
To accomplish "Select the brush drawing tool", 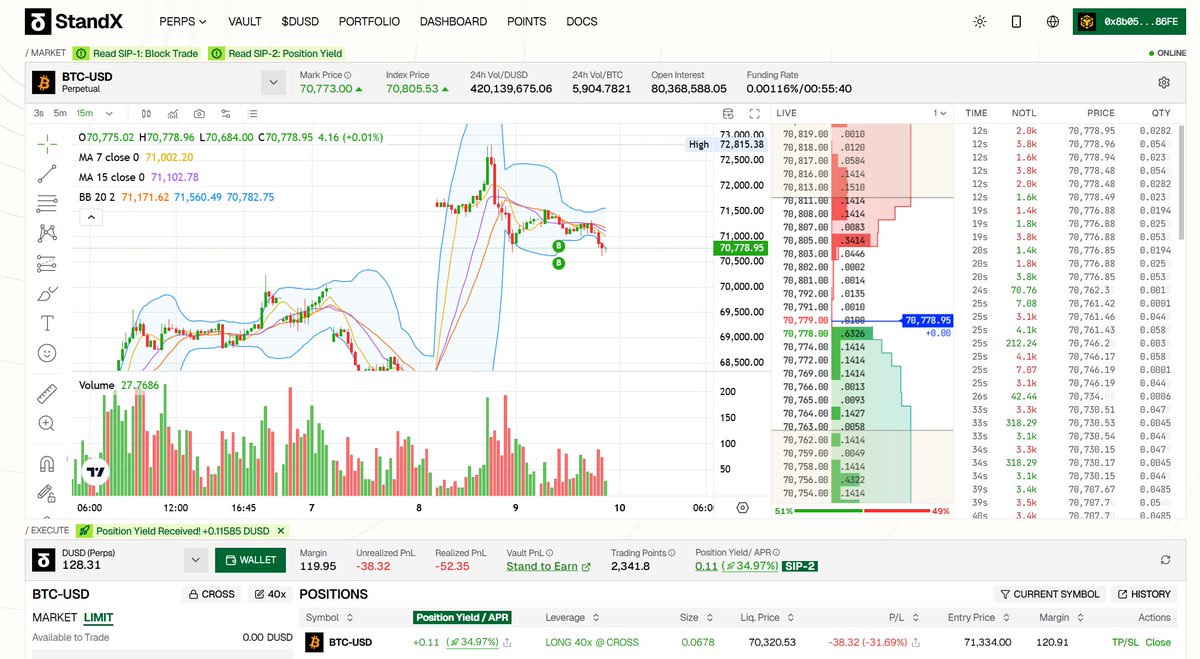I will click(x=47, y=293).
